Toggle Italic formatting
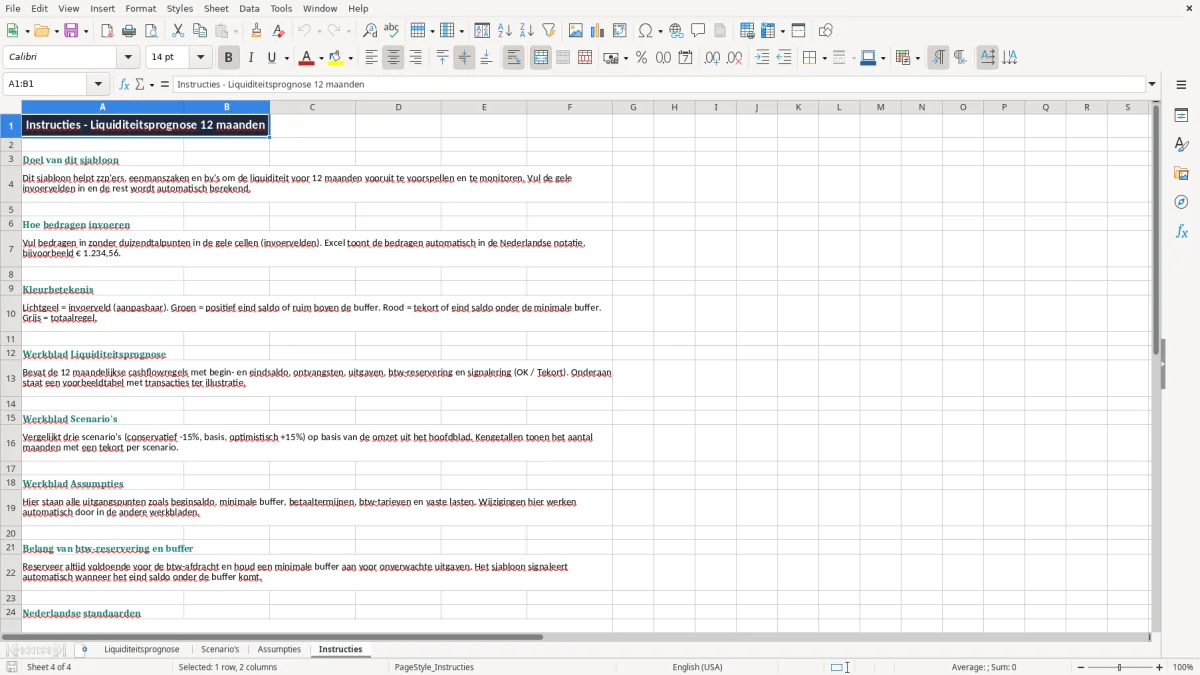1200x675 pixels. pyautogui.click(x=251, y=58)
